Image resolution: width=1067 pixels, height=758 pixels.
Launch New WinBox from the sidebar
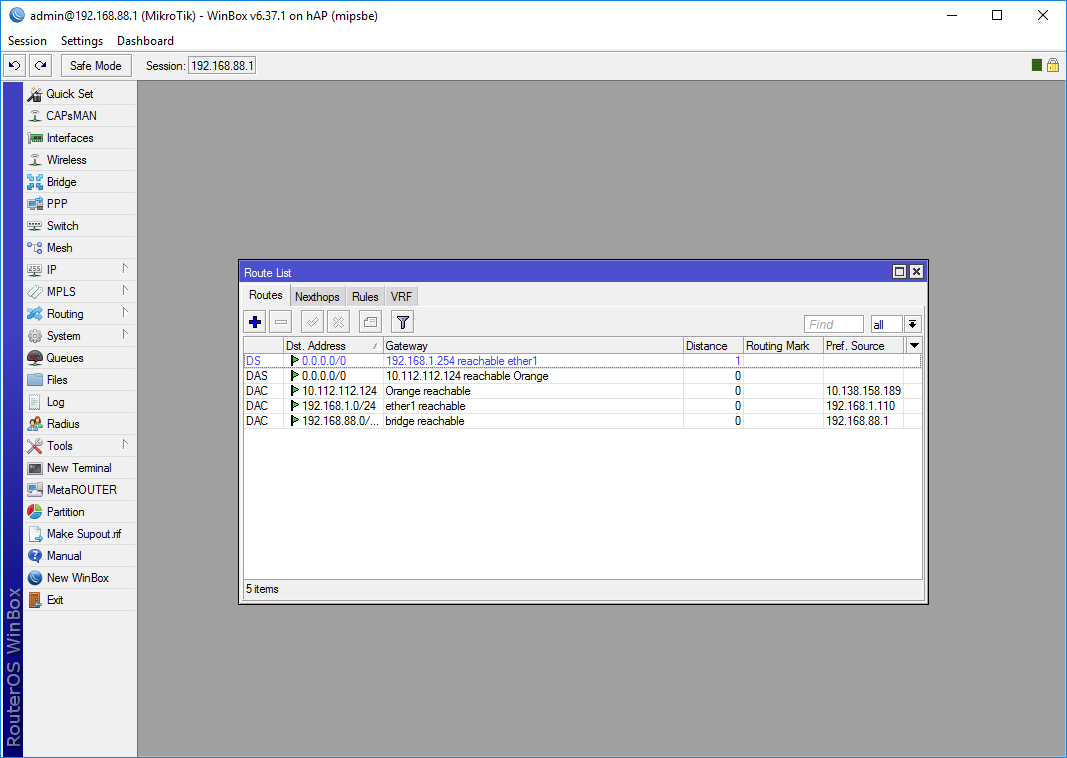pos(80,578)
